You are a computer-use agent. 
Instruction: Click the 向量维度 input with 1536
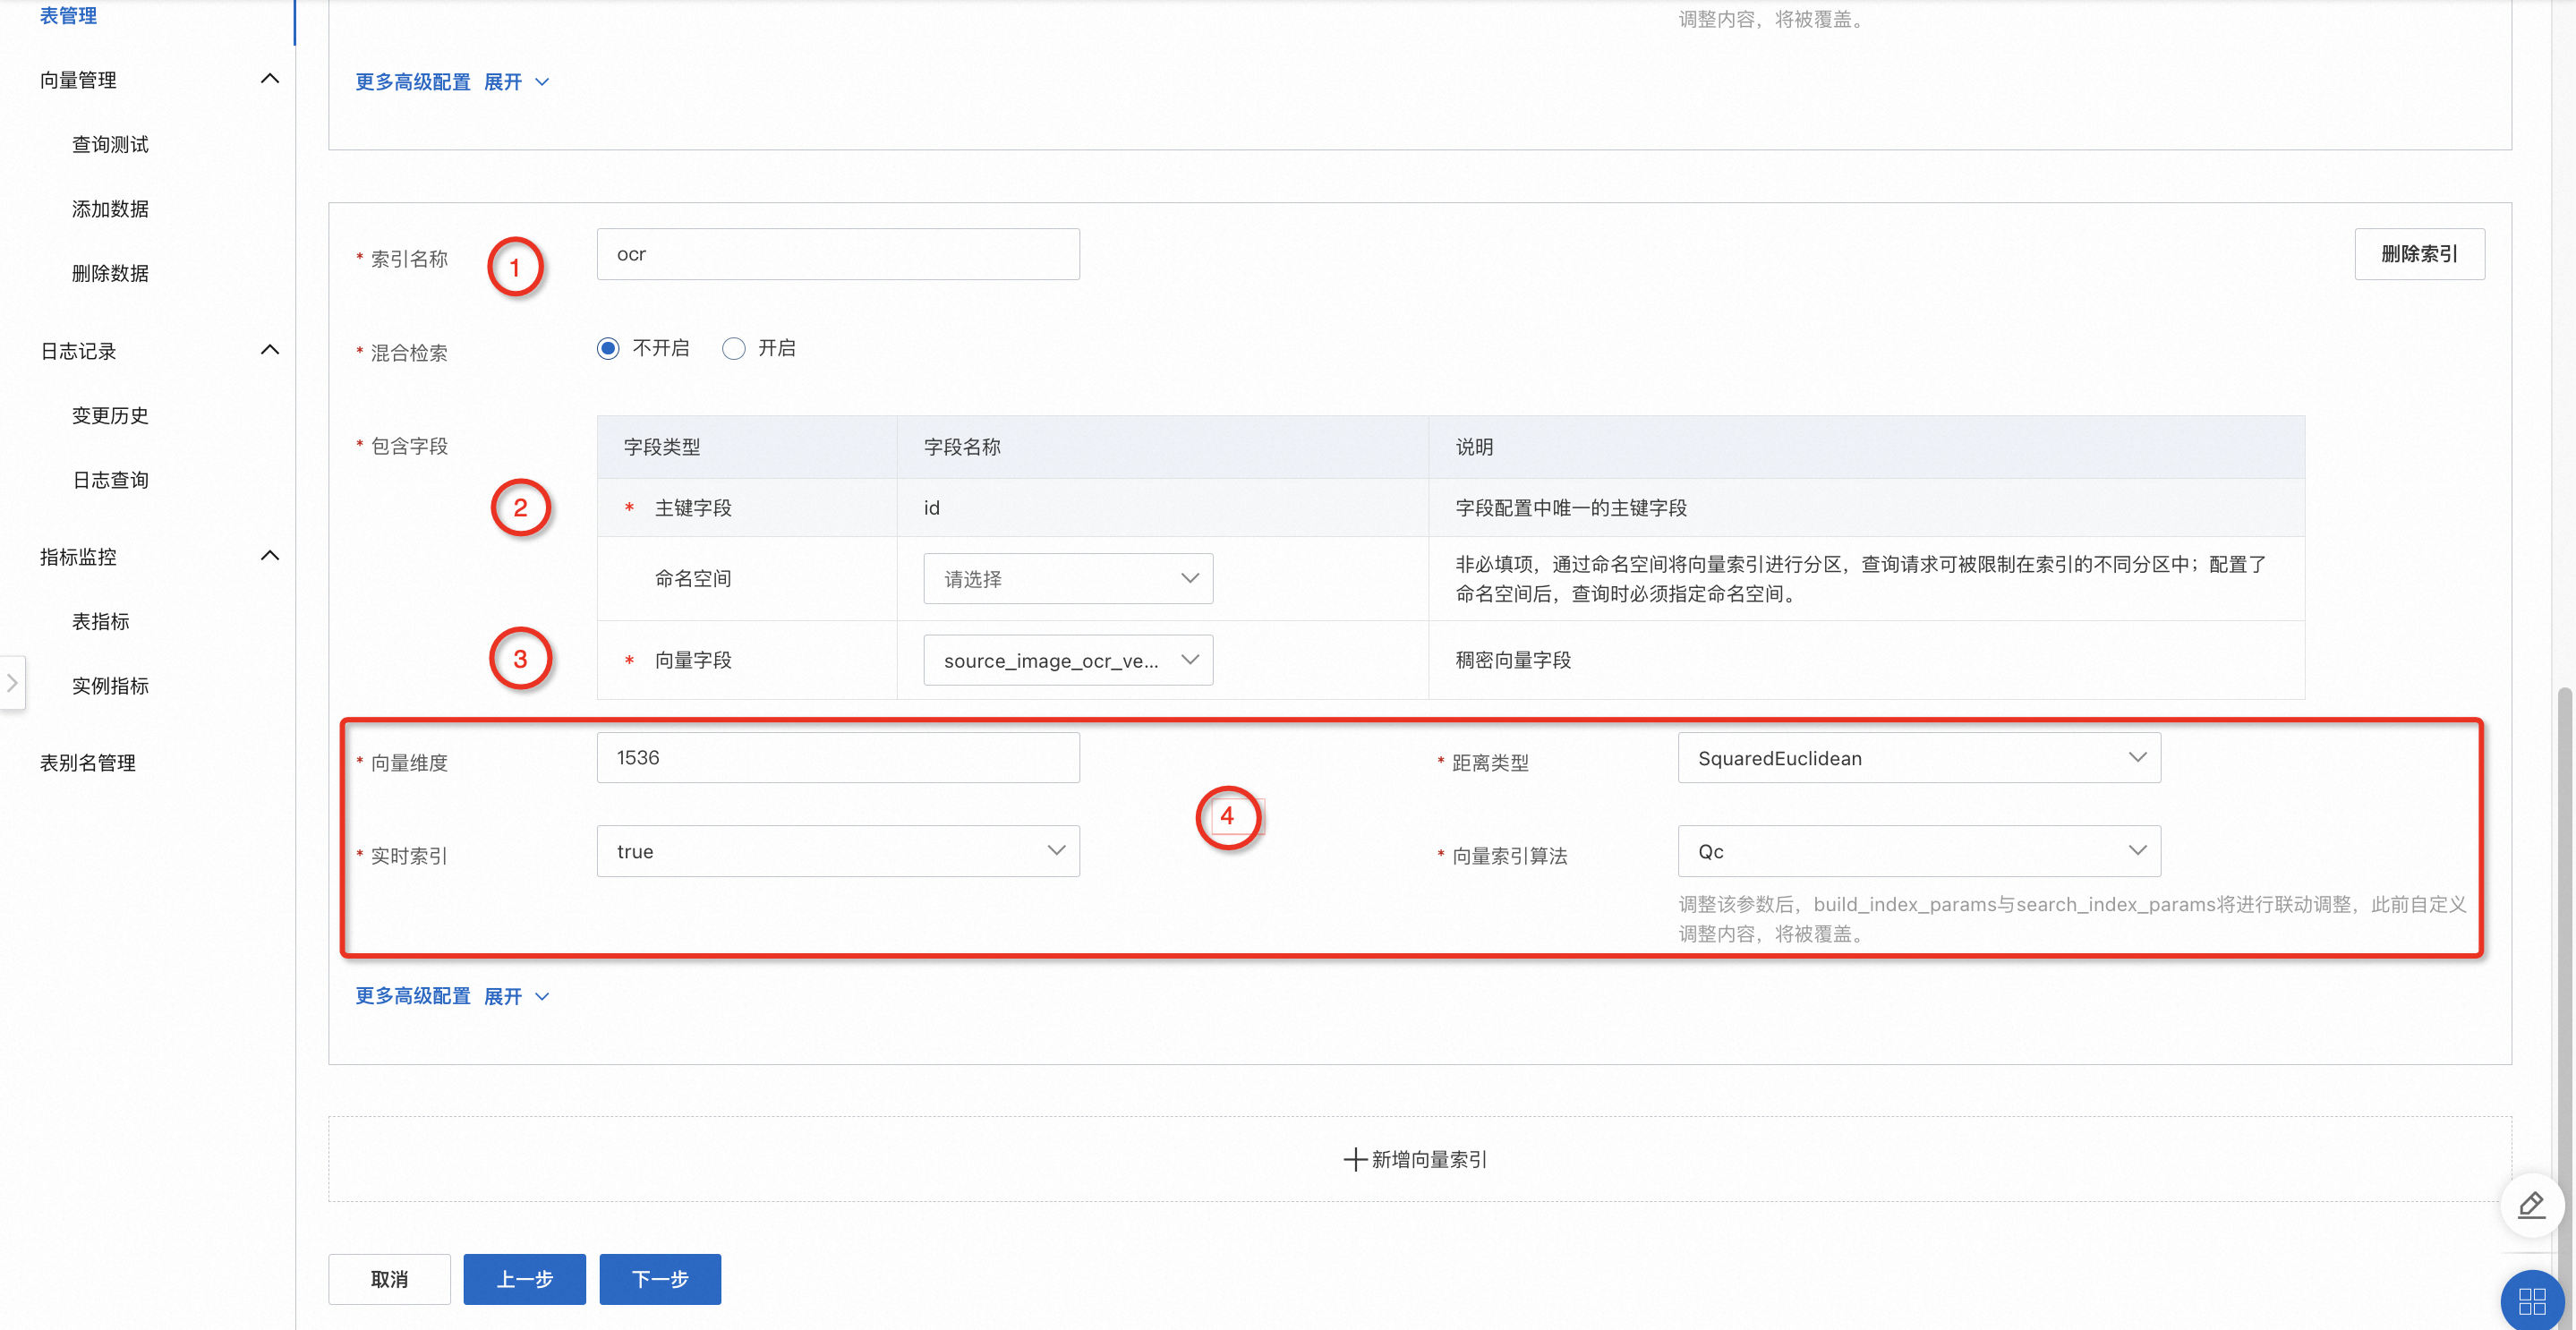[x=837, y=758]
